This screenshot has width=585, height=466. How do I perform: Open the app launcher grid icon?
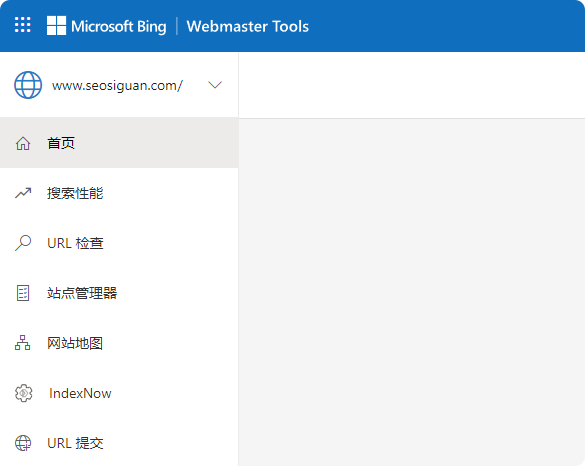22,25
